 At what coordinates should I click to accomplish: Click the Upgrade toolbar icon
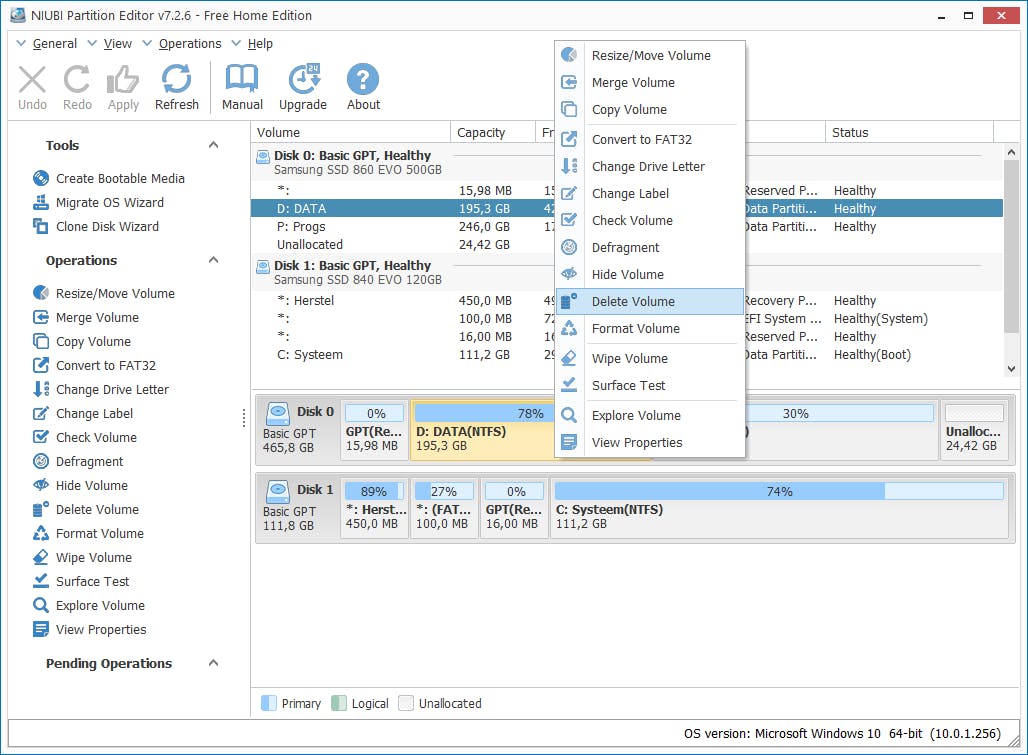(x=303, y=87)
